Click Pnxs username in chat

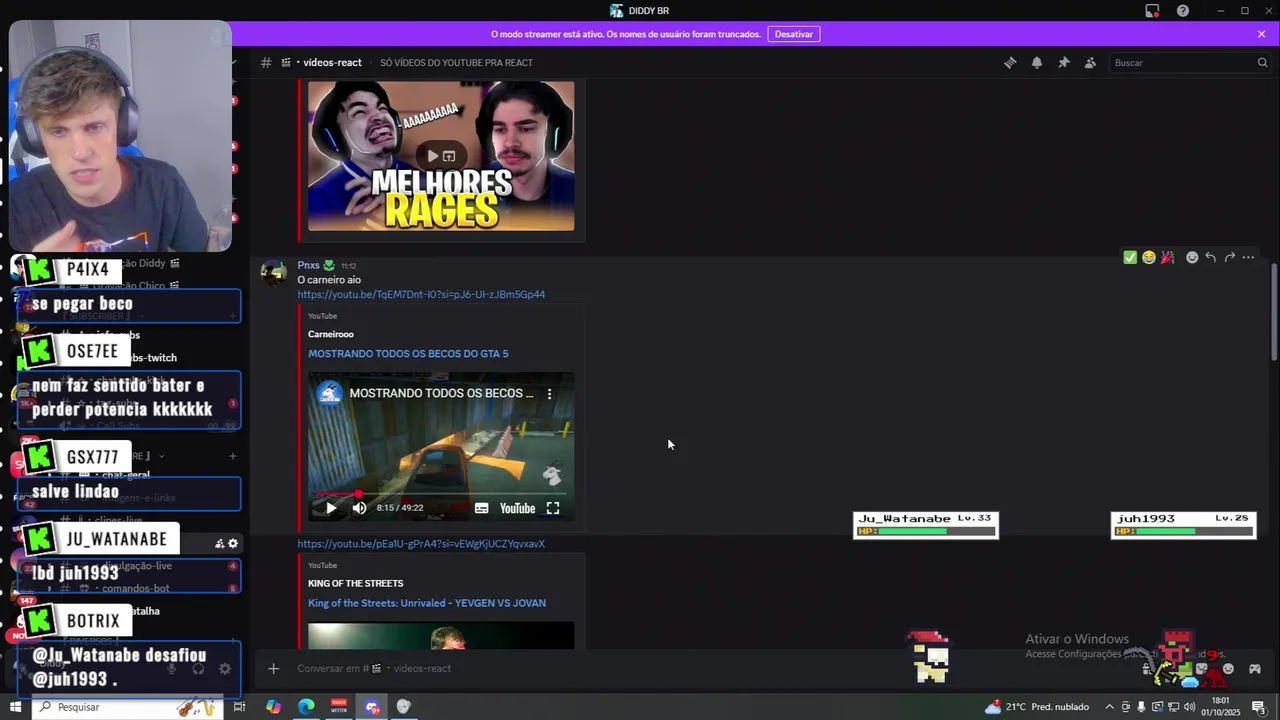(x=308, y=265)
